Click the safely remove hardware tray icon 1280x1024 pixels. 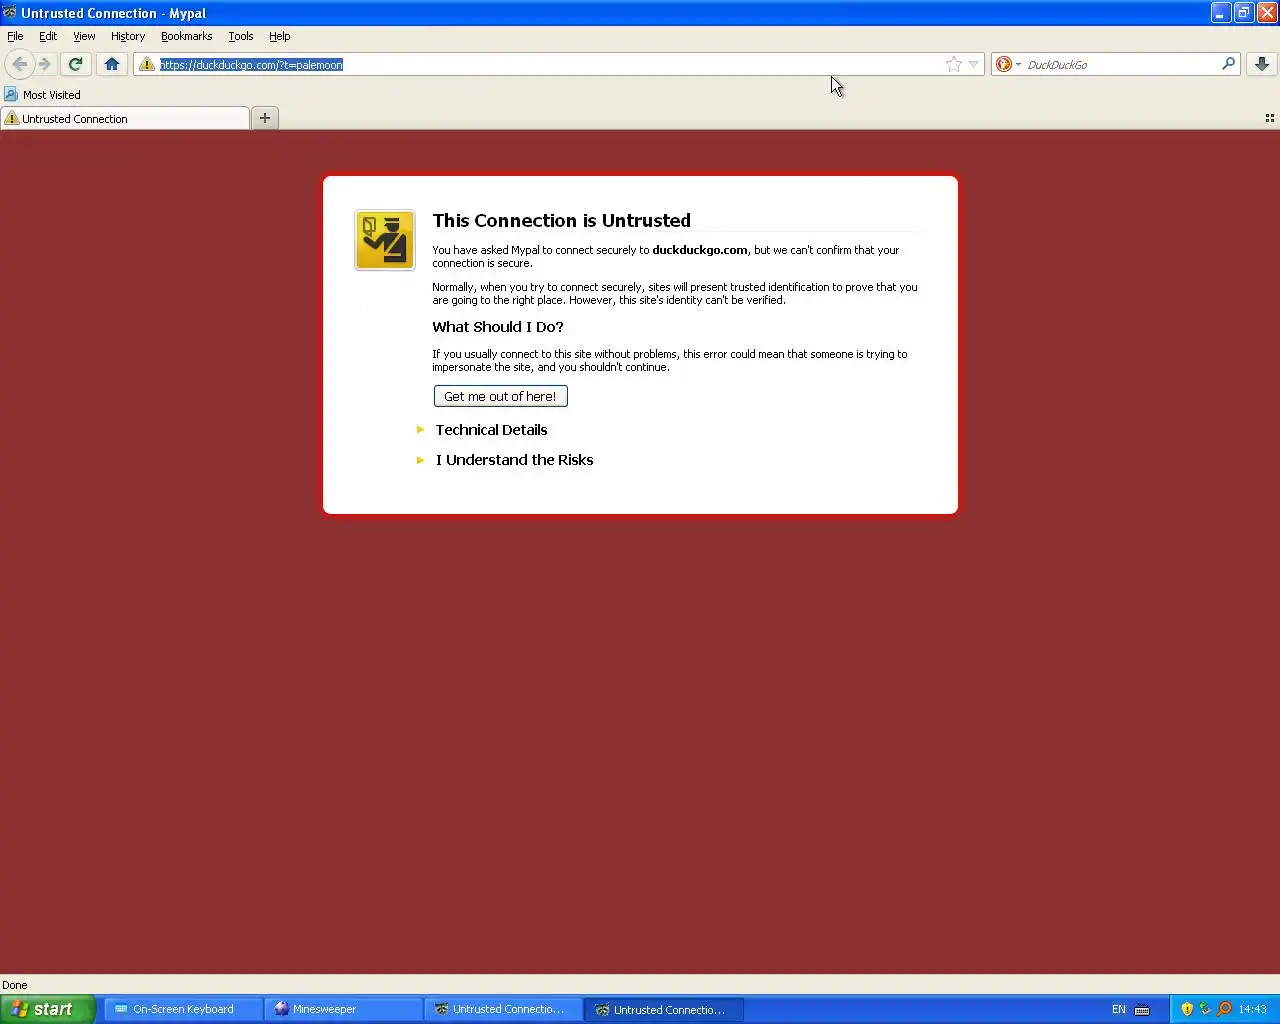click(1205, 1009)
